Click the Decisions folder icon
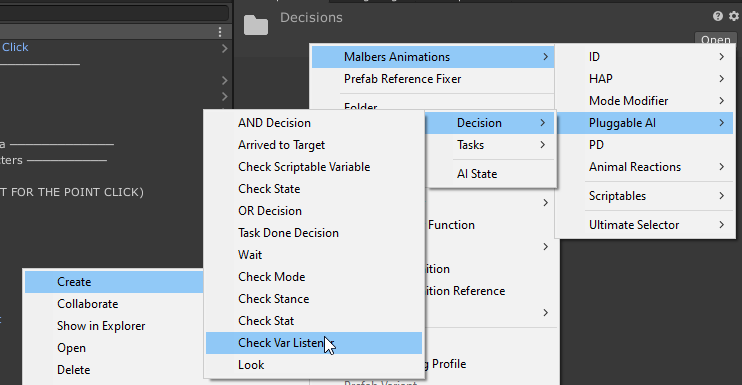The image size is (742, 385). point(256,25)
